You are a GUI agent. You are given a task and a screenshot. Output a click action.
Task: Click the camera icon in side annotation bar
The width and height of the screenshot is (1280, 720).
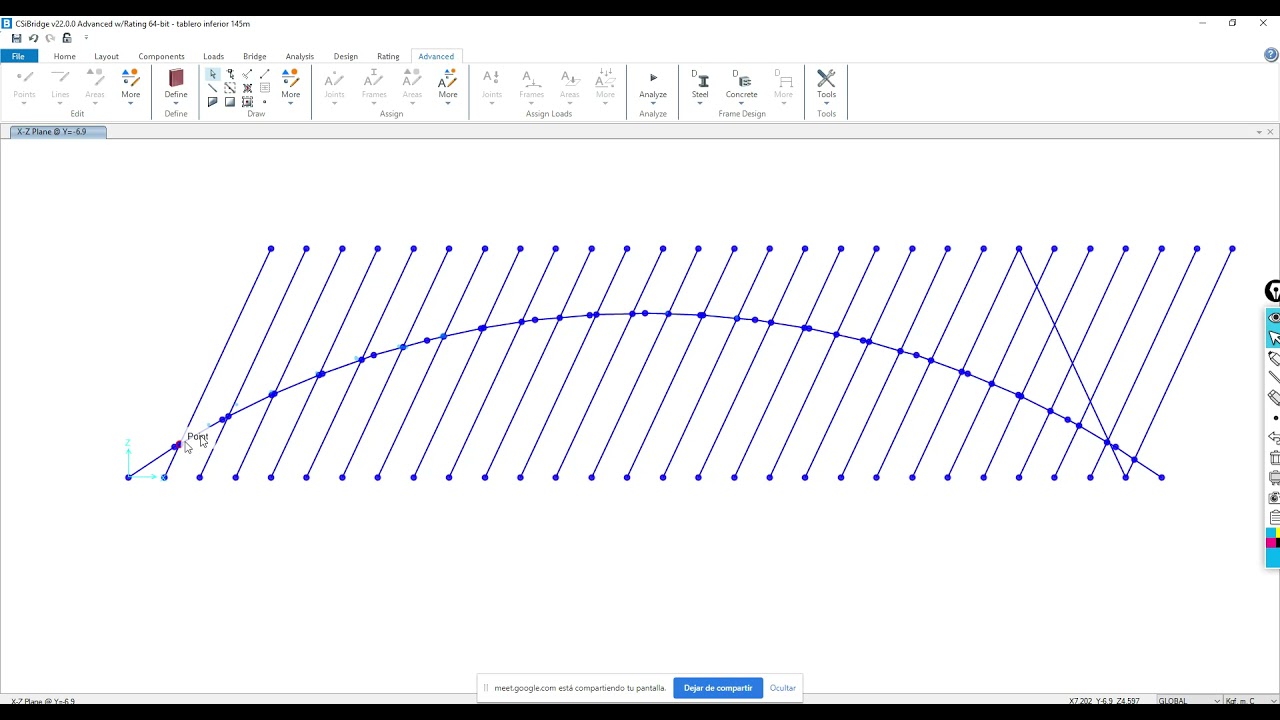tap(1274, 497)
